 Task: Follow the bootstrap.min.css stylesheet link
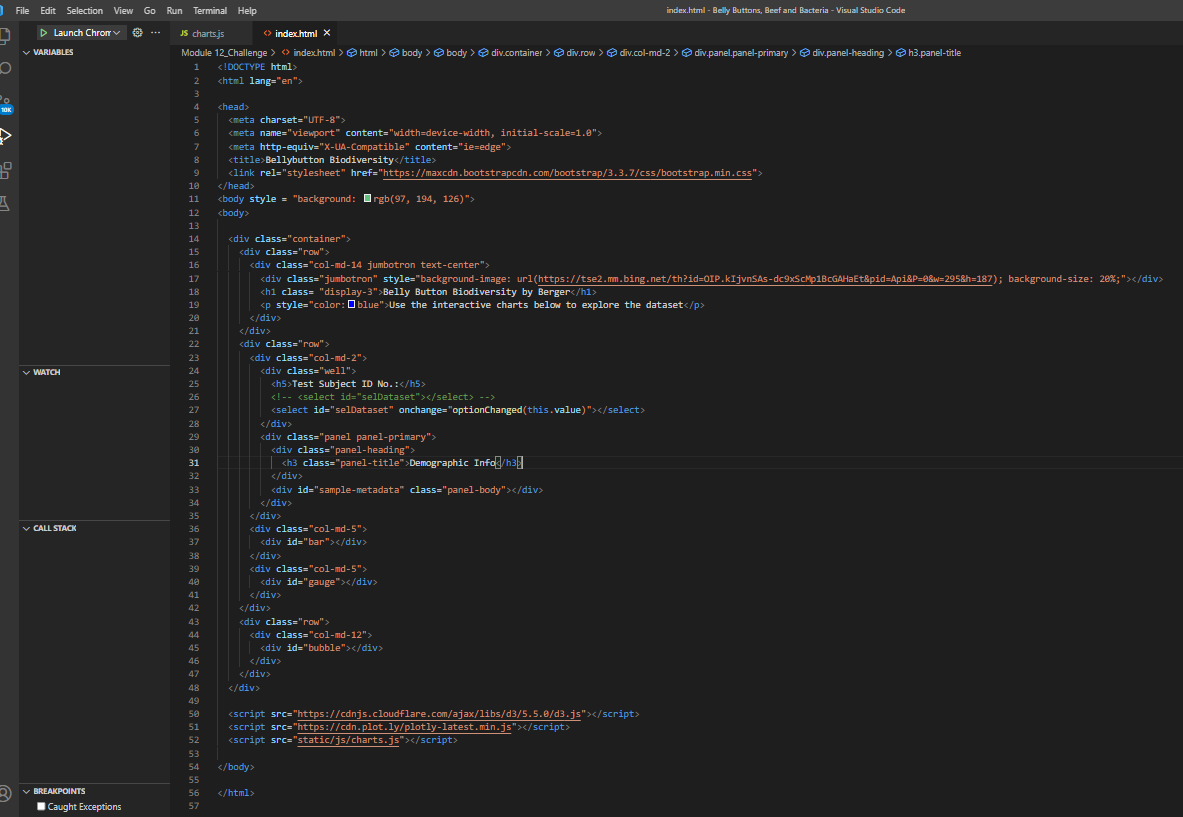(x=567, y=173)
